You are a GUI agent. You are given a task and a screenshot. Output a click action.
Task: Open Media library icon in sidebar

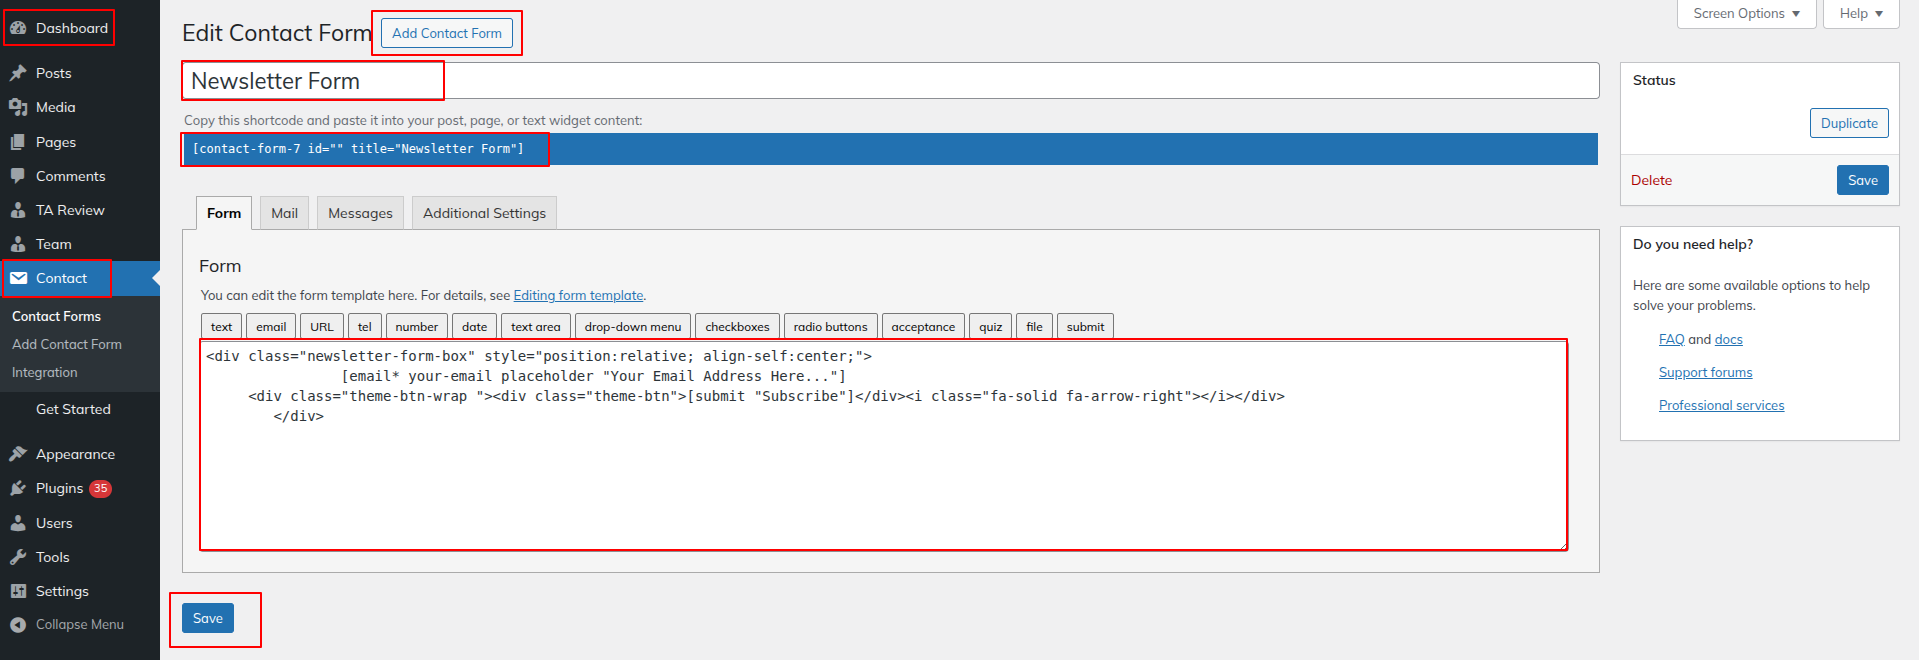click(x=18, y=107)
